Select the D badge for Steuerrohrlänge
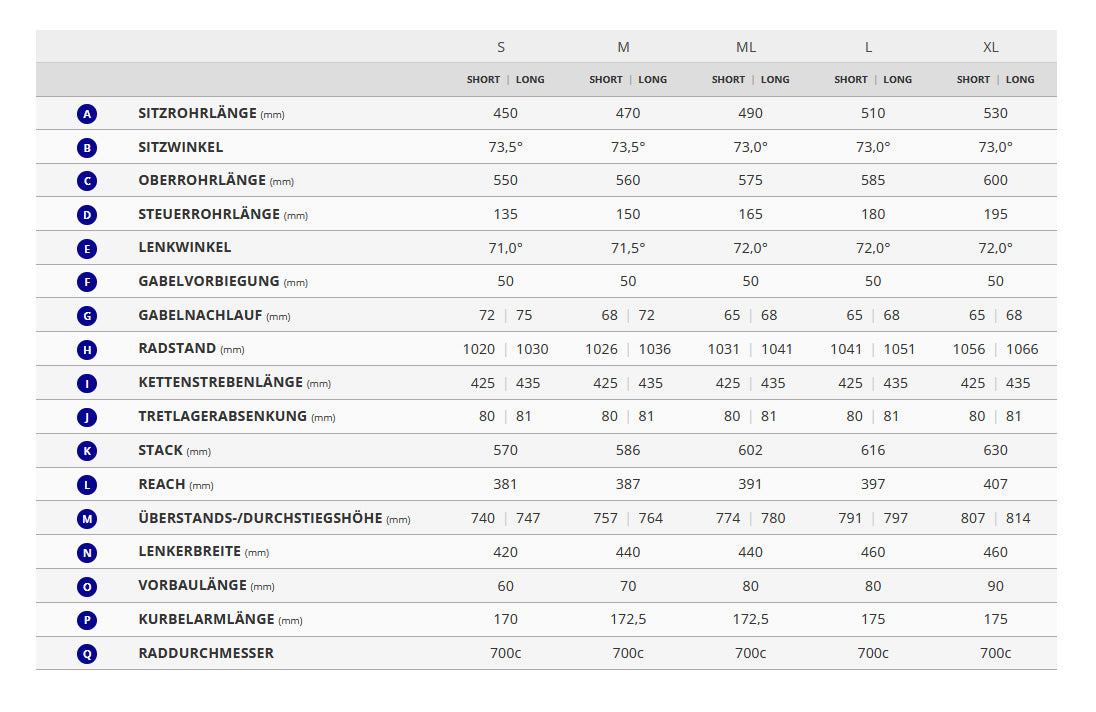The height and width of the screenshot is (712, 1096). coord(87,215)
